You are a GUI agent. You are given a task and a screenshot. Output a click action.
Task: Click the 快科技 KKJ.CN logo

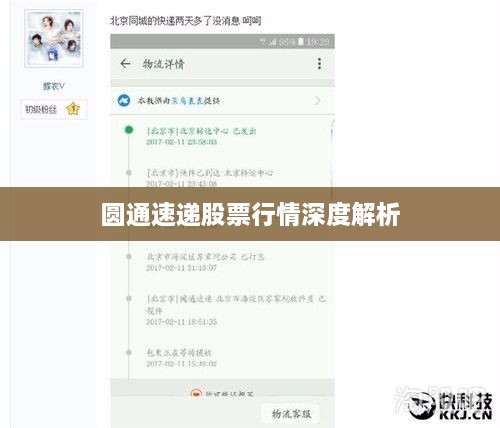point(450,406)
